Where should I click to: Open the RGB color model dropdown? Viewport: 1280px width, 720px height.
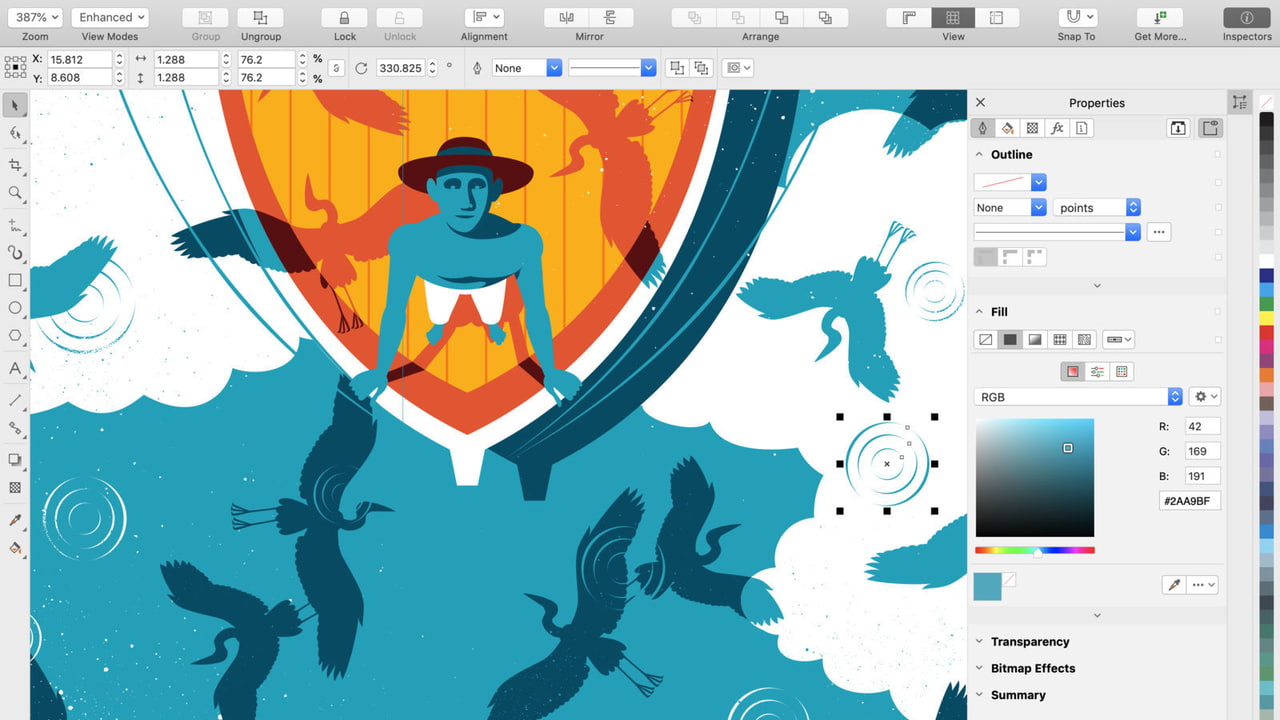(x=1077, y=397)
